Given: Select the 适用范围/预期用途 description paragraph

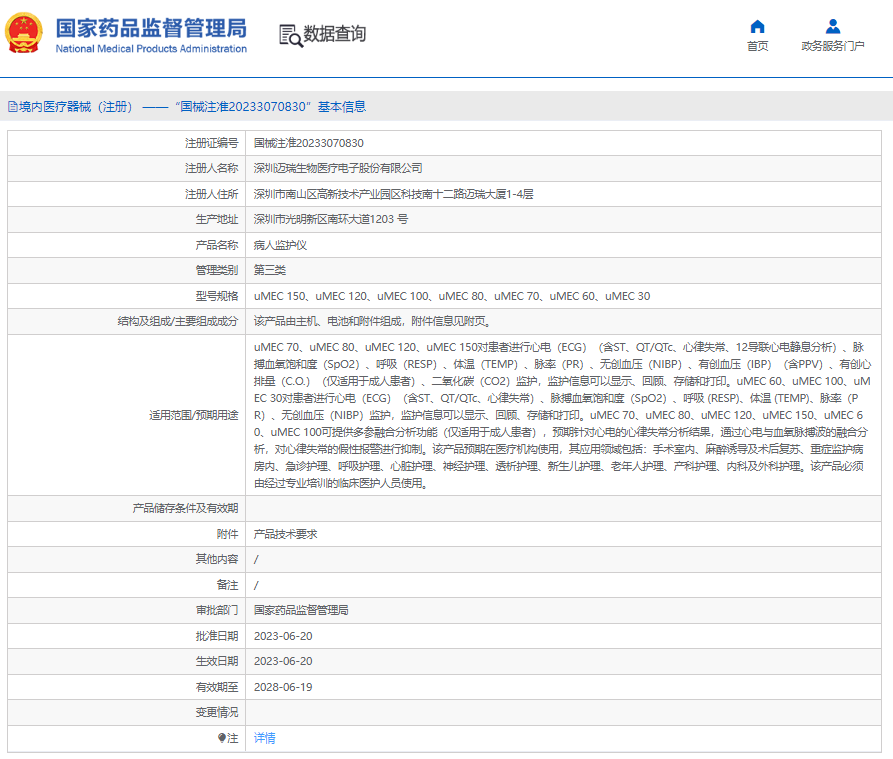Looking at the screenshot, I should [562, 415].
